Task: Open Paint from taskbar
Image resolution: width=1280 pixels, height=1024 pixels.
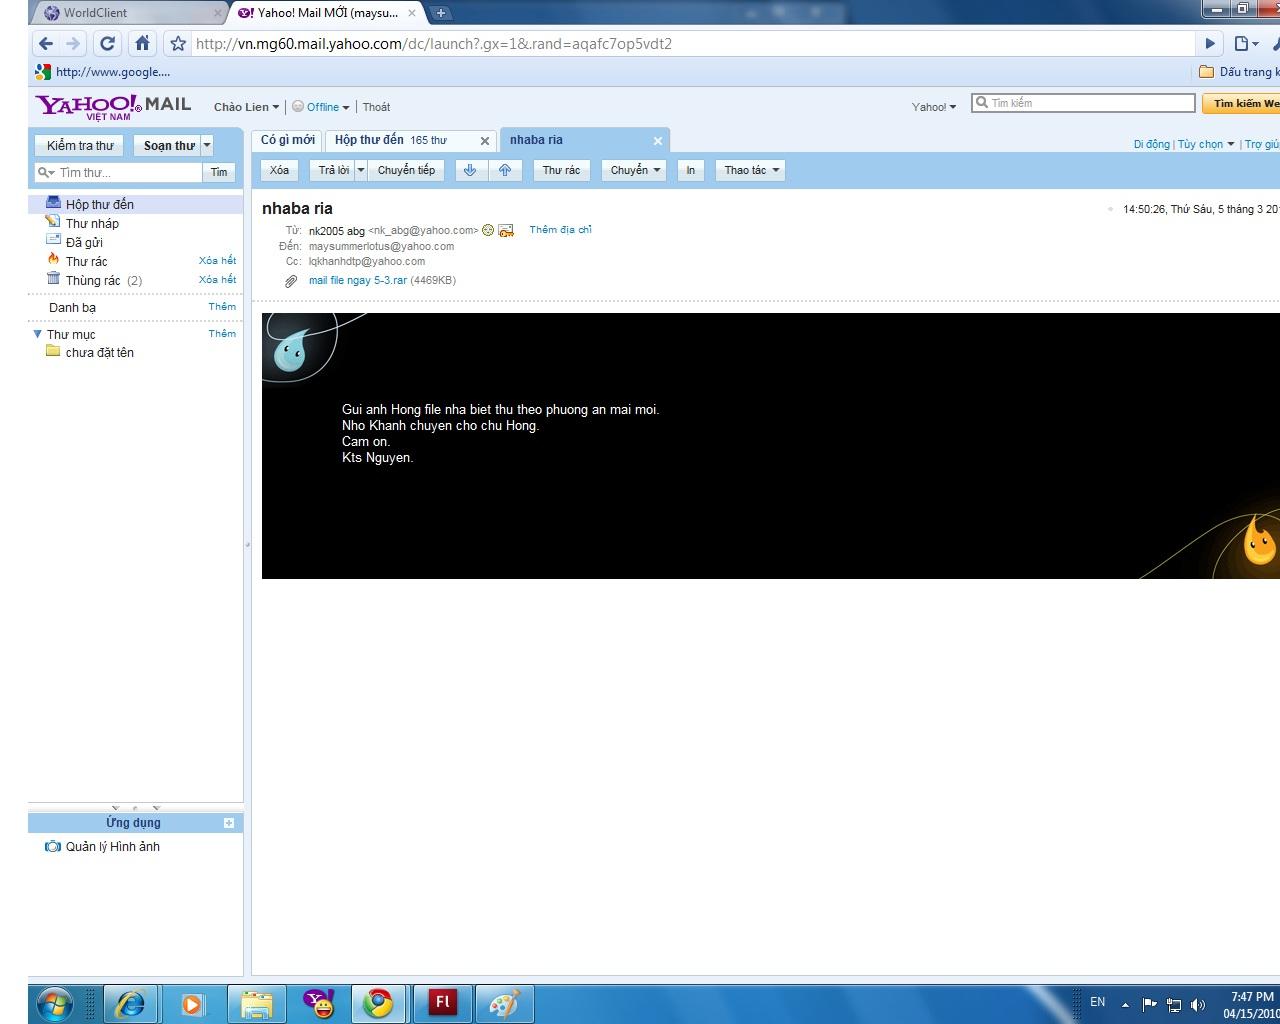Action: click(x=504, y=1003)
